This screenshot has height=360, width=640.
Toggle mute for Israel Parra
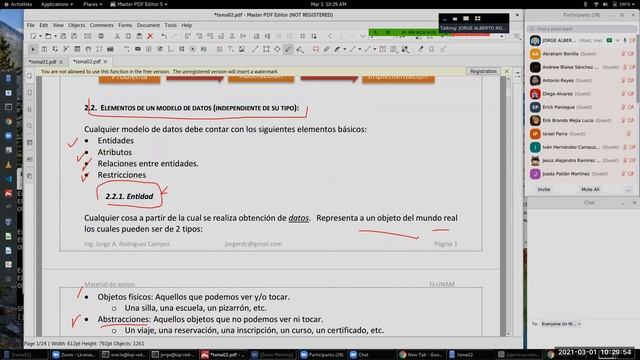click(629, 134)
